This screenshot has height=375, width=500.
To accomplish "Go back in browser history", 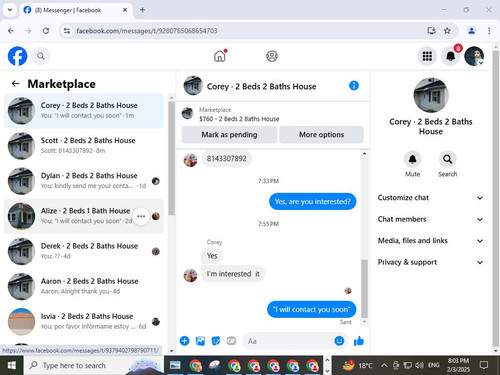I will tap(11, 31).
